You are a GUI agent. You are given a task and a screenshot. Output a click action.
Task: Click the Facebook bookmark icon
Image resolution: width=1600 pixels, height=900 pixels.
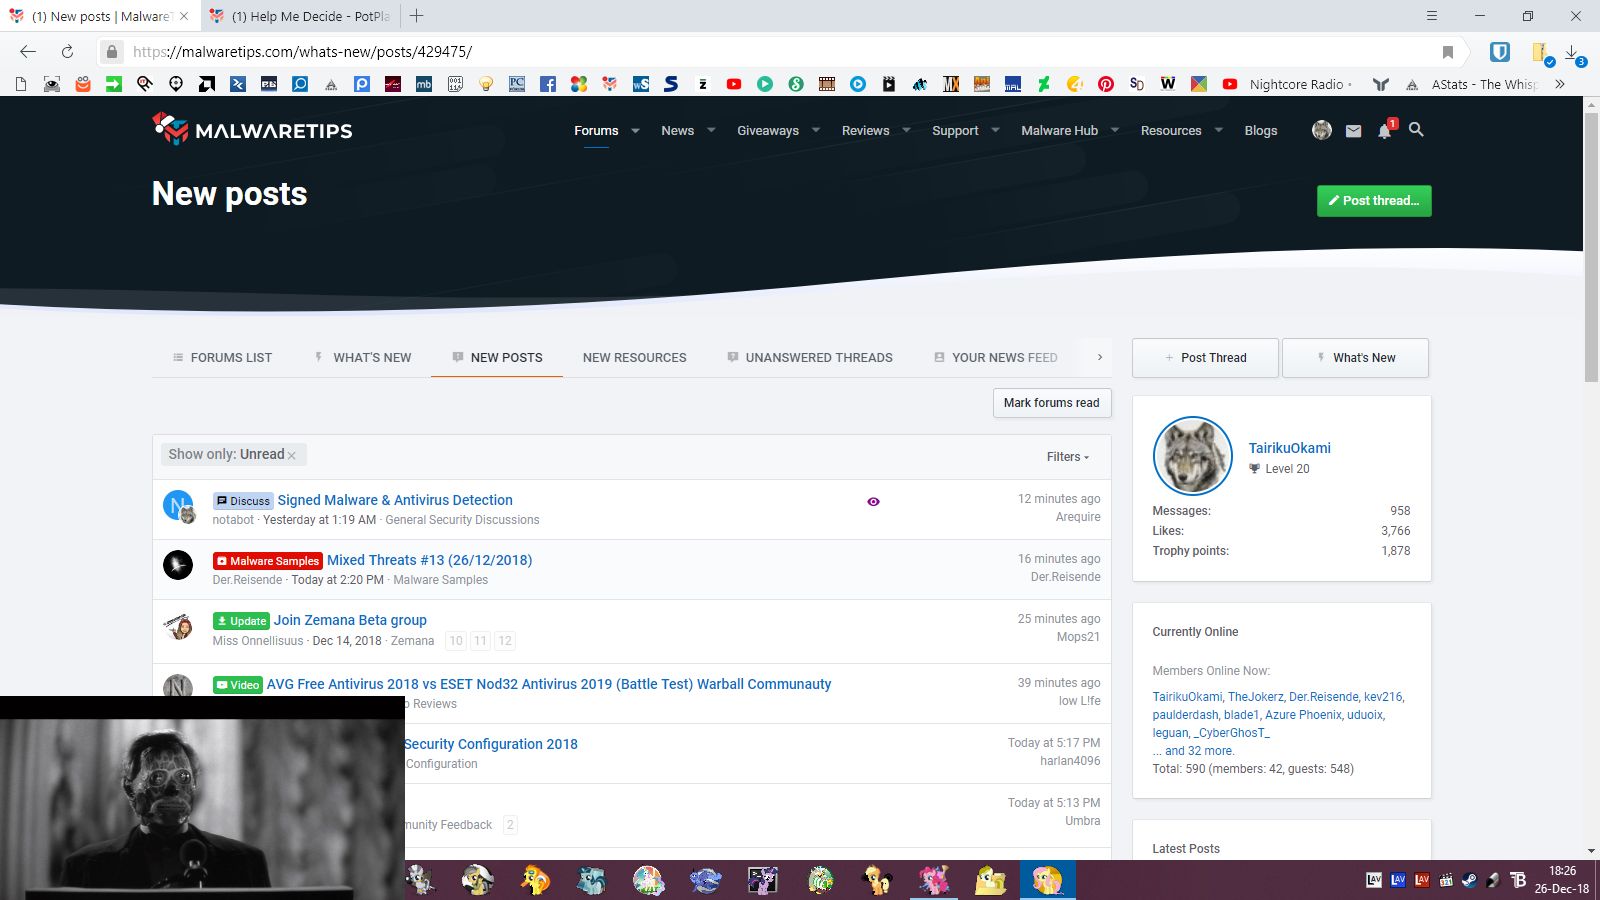coord(548,84)
